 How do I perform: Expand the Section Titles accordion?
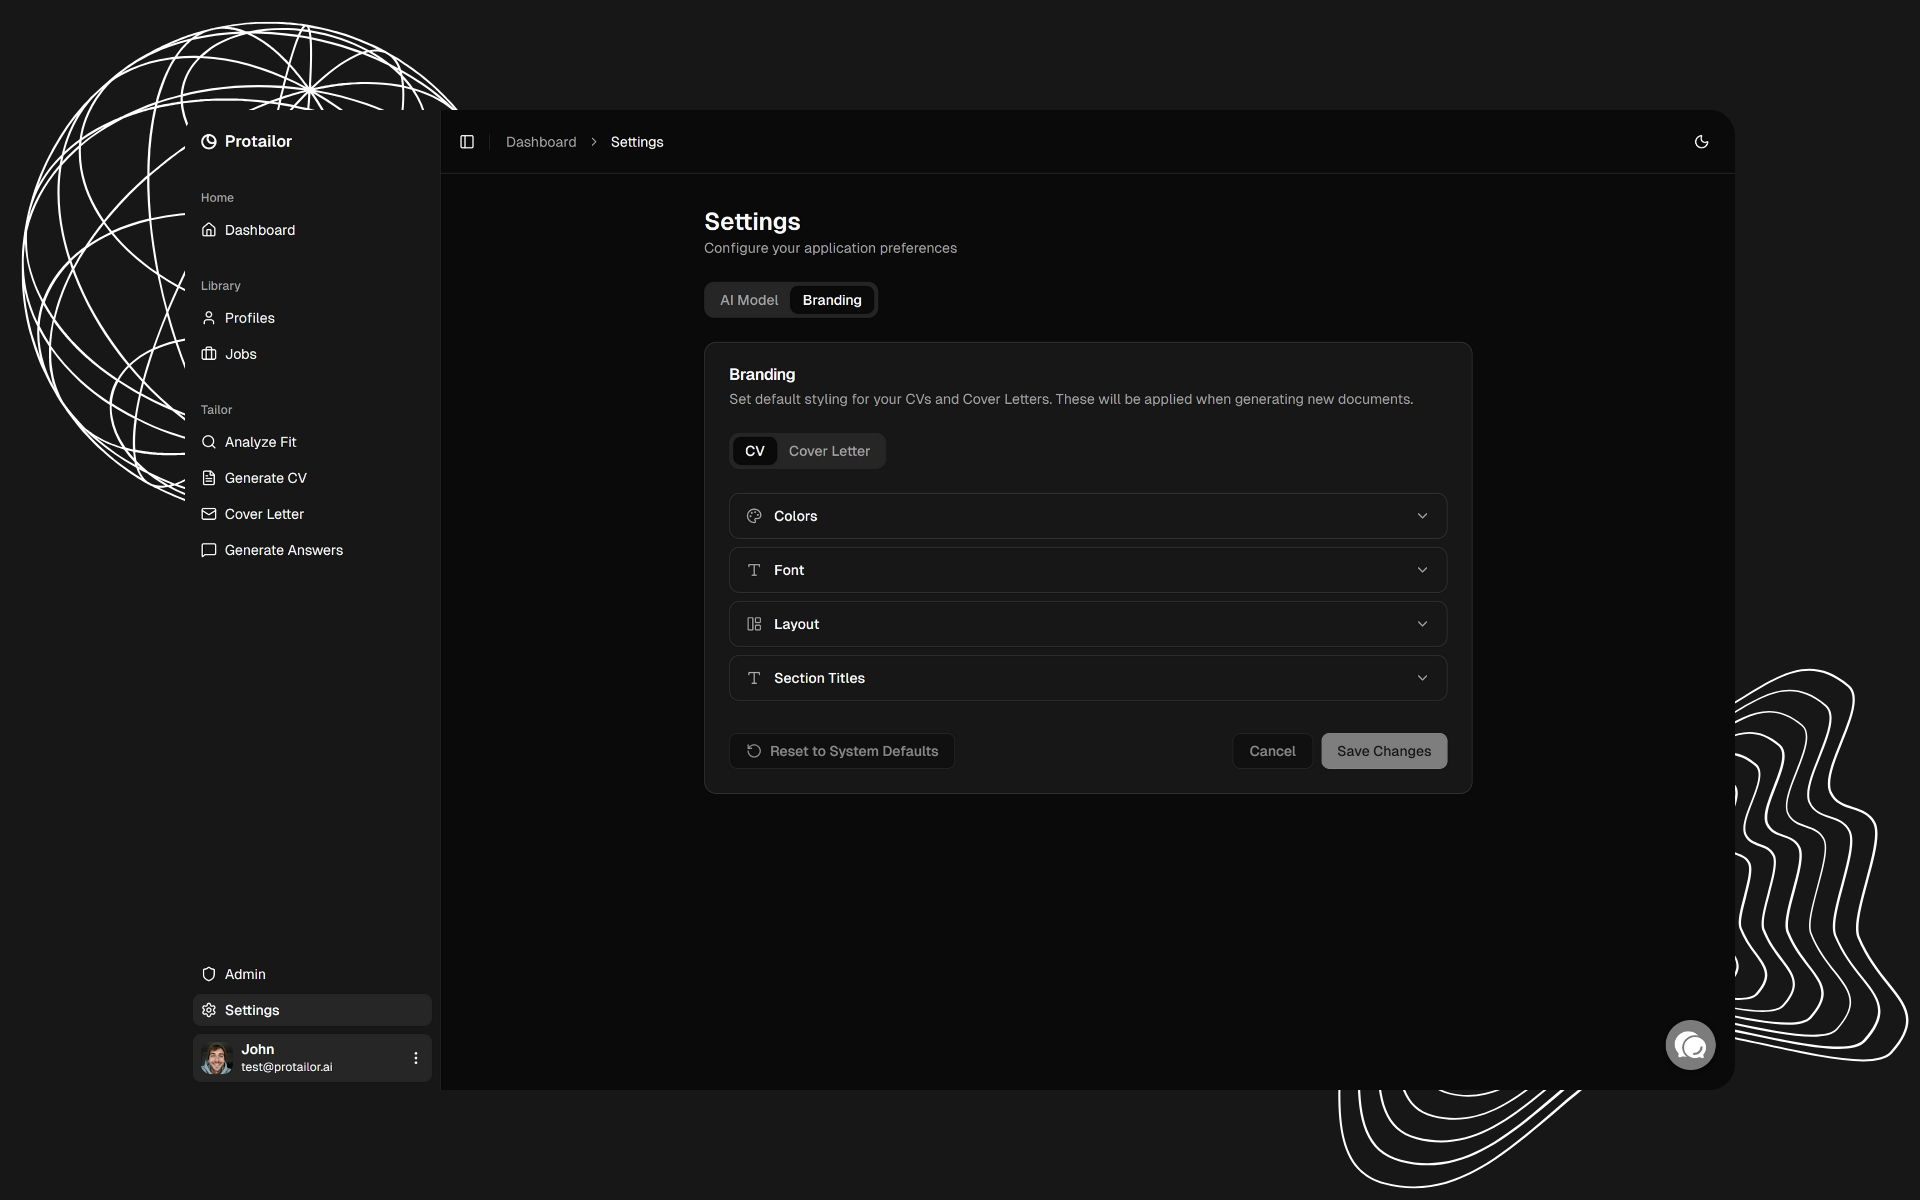[x=1087, y=678]
